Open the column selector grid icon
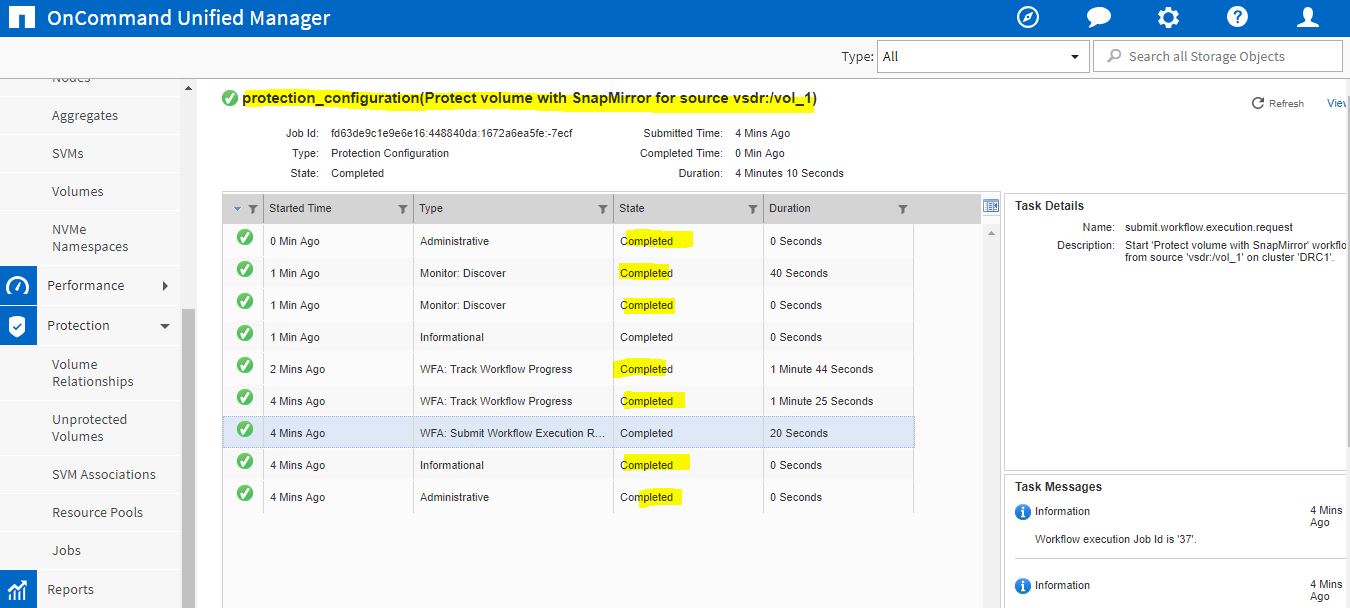 [x=991, y=206]
